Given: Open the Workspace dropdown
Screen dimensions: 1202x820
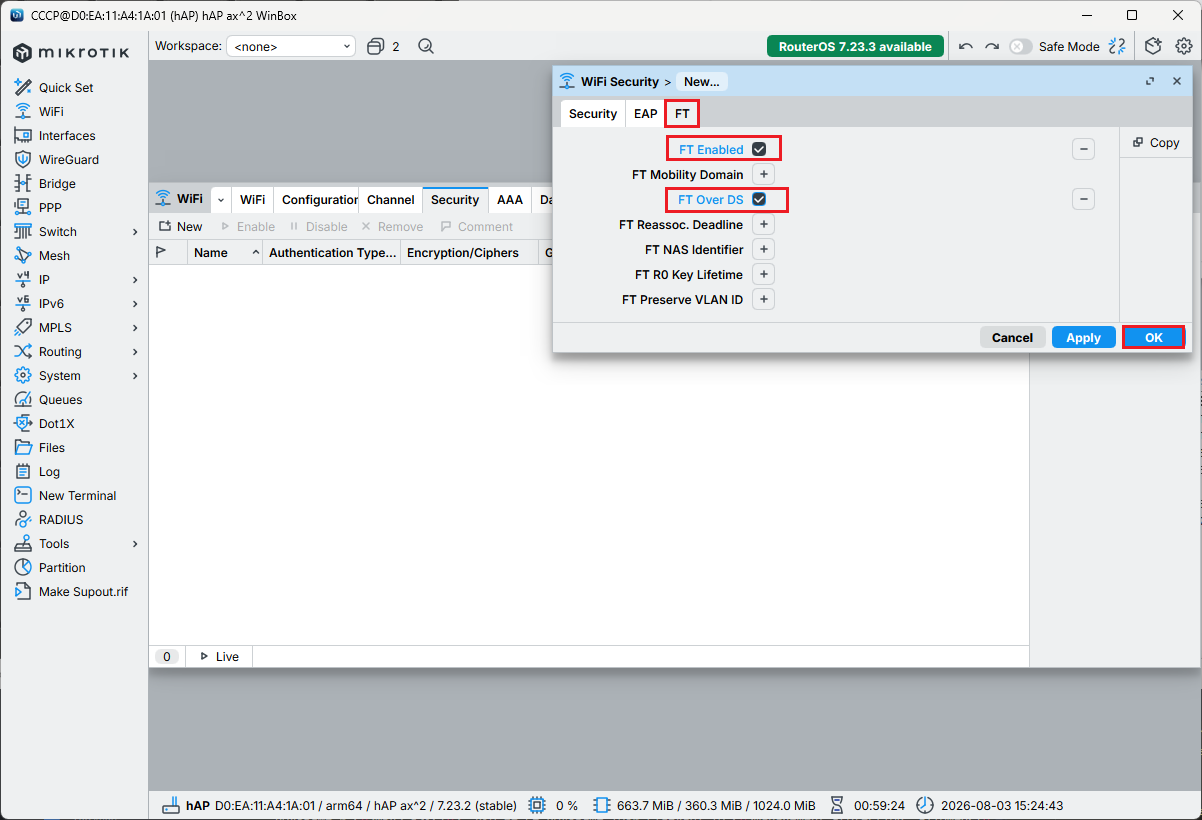Looking at the screenshot, I should pos(291,46).
